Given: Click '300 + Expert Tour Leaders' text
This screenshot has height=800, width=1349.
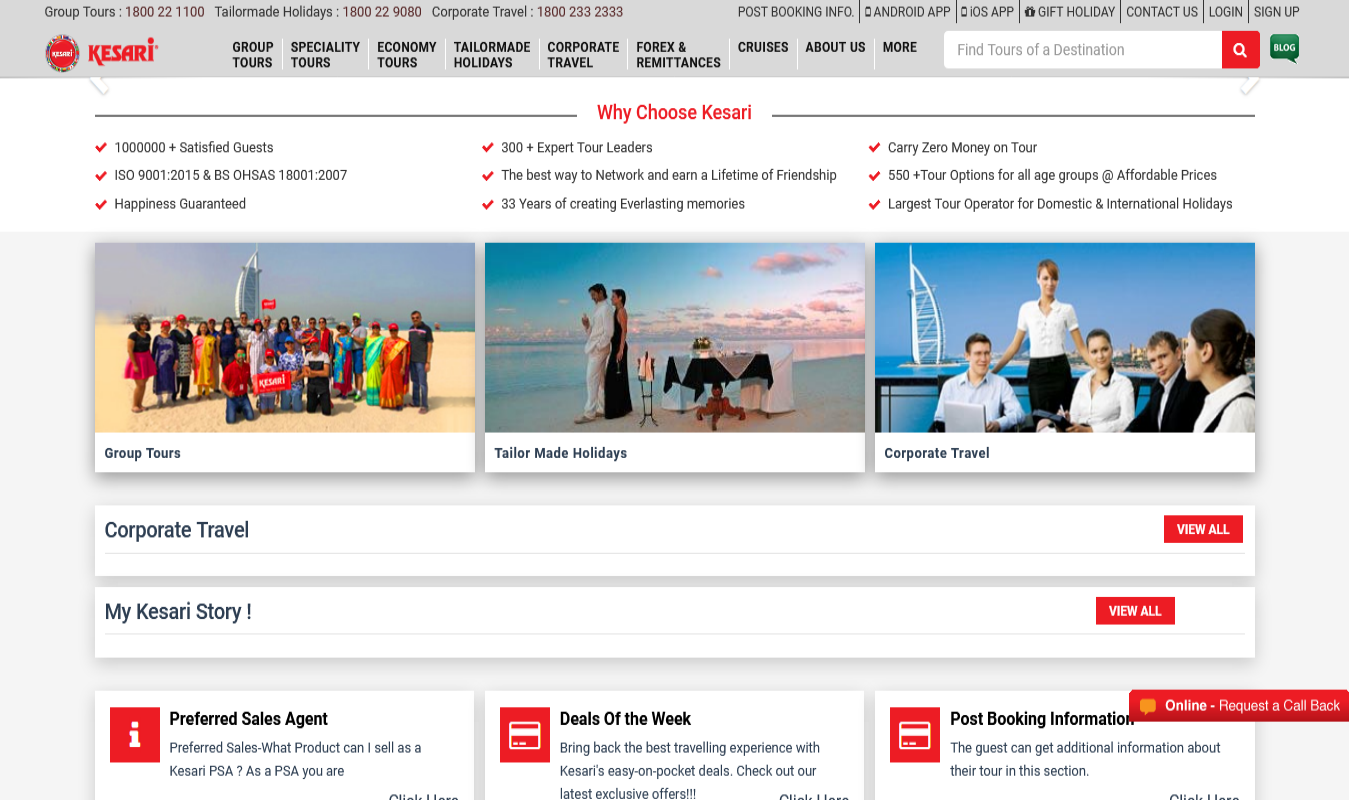Looking at the screenshot, I should click(577, 147).
